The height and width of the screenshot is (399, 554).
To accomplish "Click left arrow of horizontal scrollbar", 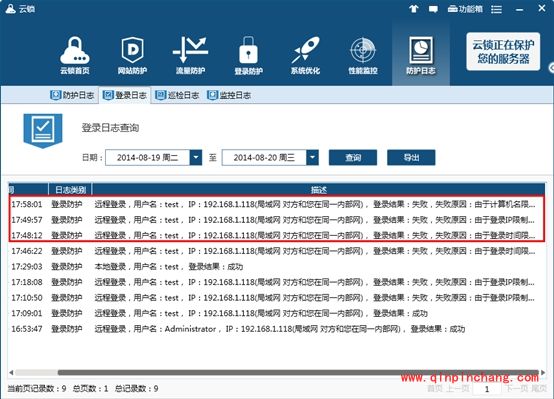I will pyautogui.click(x=11, y=372).
